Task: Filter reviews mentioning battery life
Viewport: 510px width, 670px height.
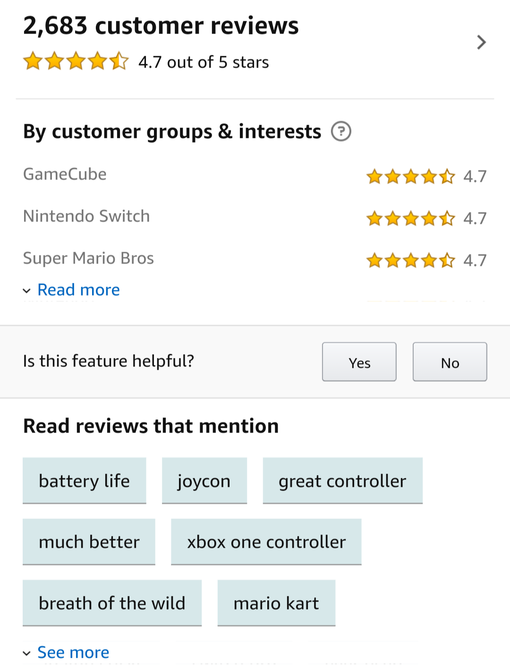Action: (85, 481)
